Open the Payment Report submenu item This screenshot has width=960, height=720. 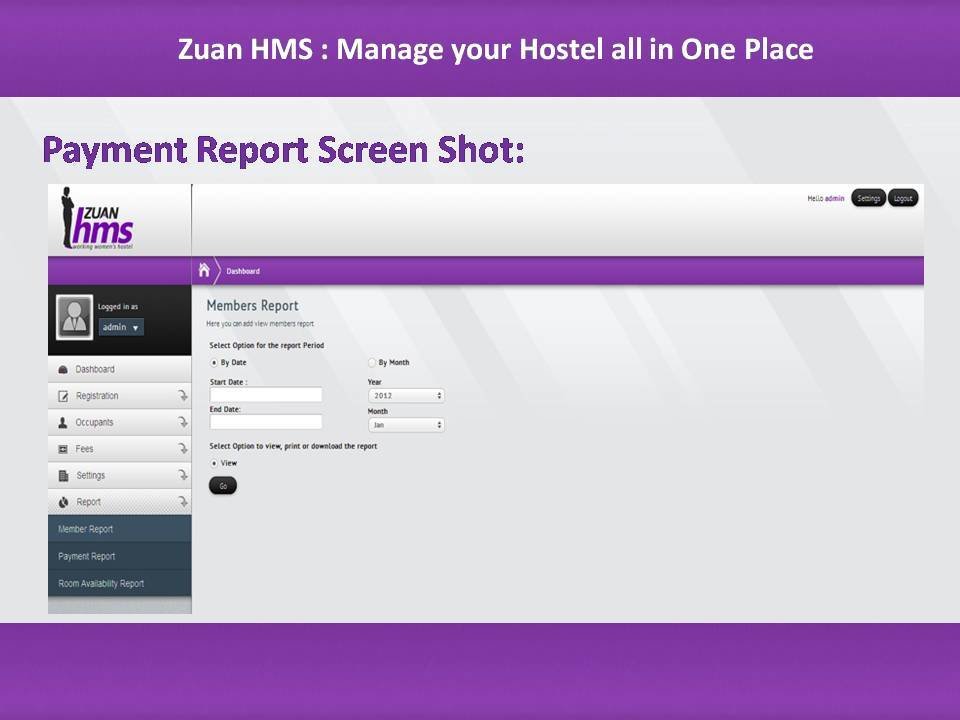click(119, 556)
